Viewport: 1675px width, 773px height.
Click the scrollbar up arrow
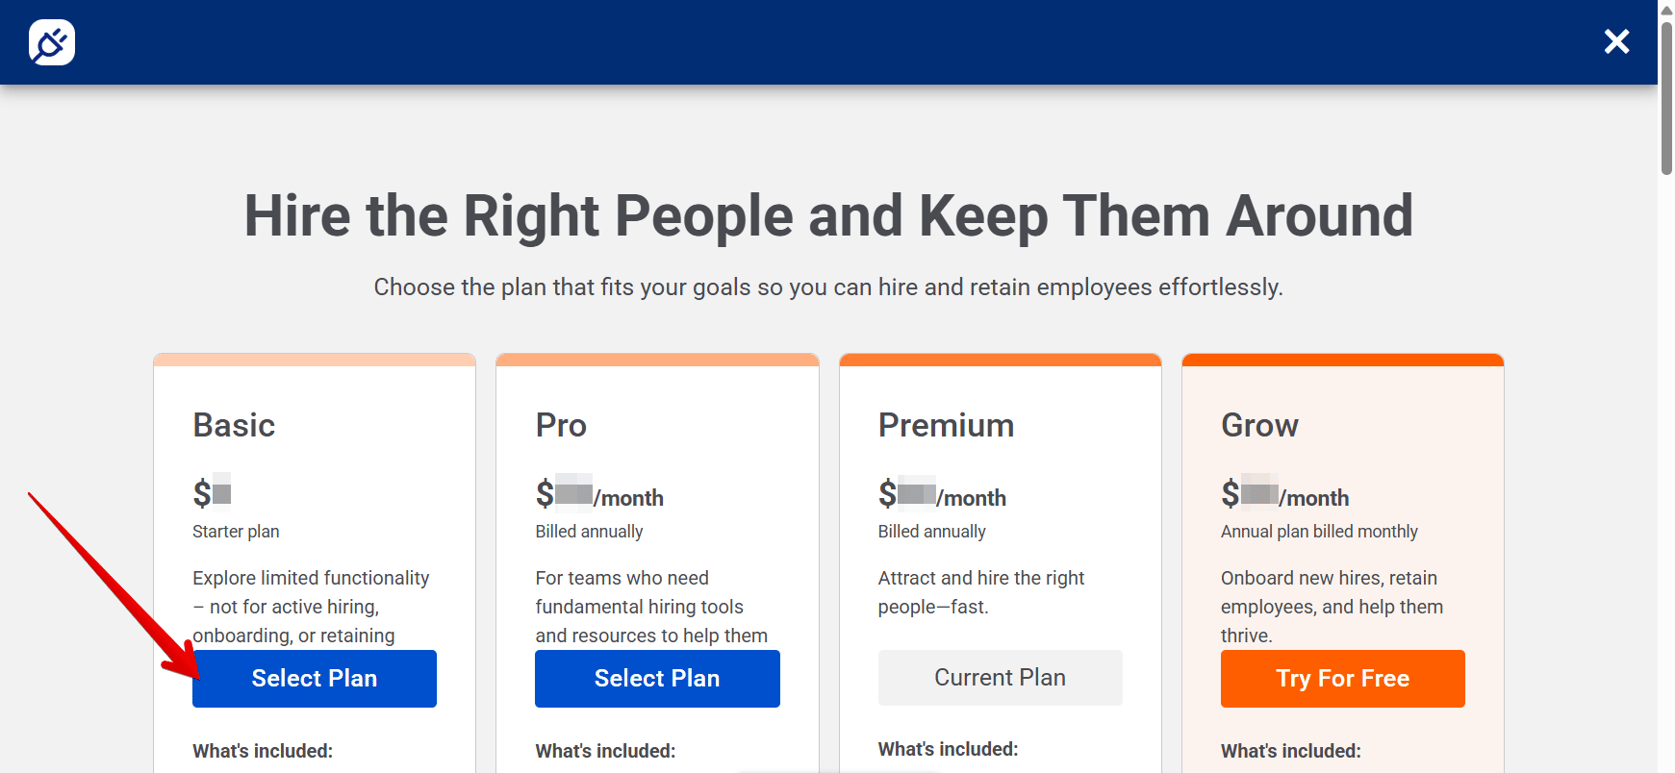pos(1666,9)
